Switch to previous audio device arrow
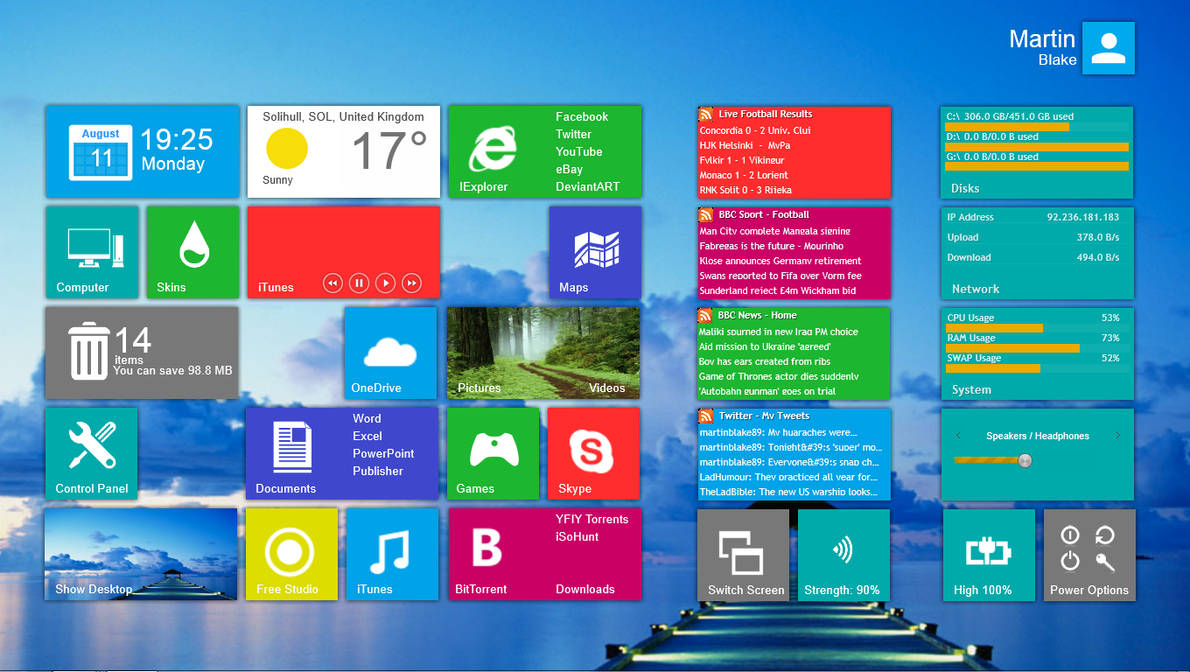This screenshot has width=1190, height=672. pos(959,436)
